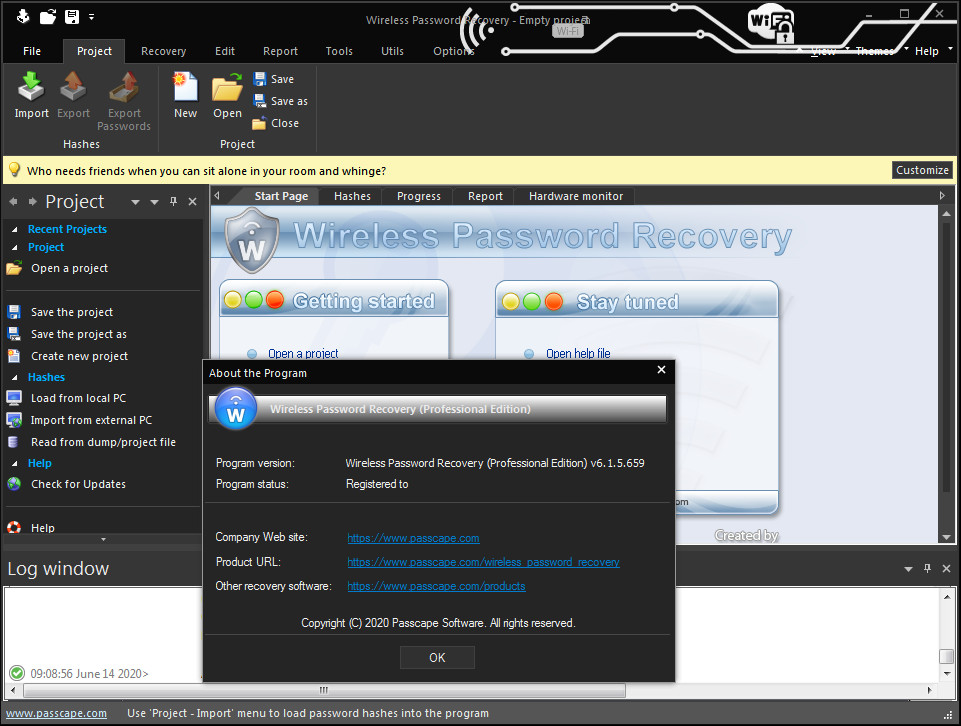Click Save in the Project ribbon group
961x726 pixels.
[274, 79]
